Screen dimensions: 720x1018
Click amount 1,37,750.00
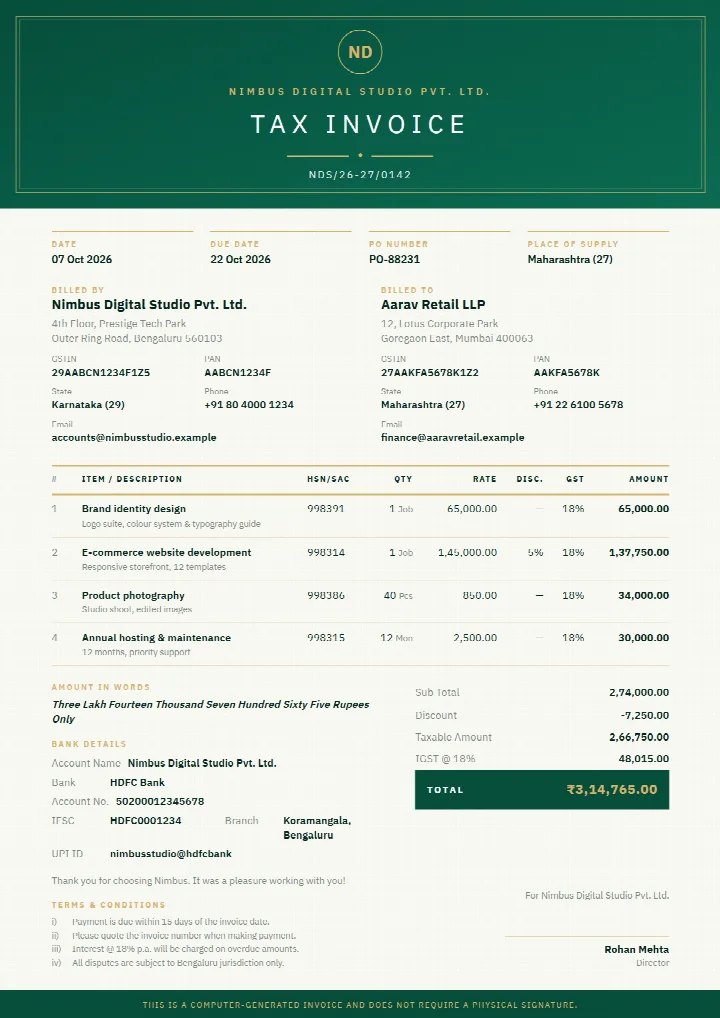point(639,552)
